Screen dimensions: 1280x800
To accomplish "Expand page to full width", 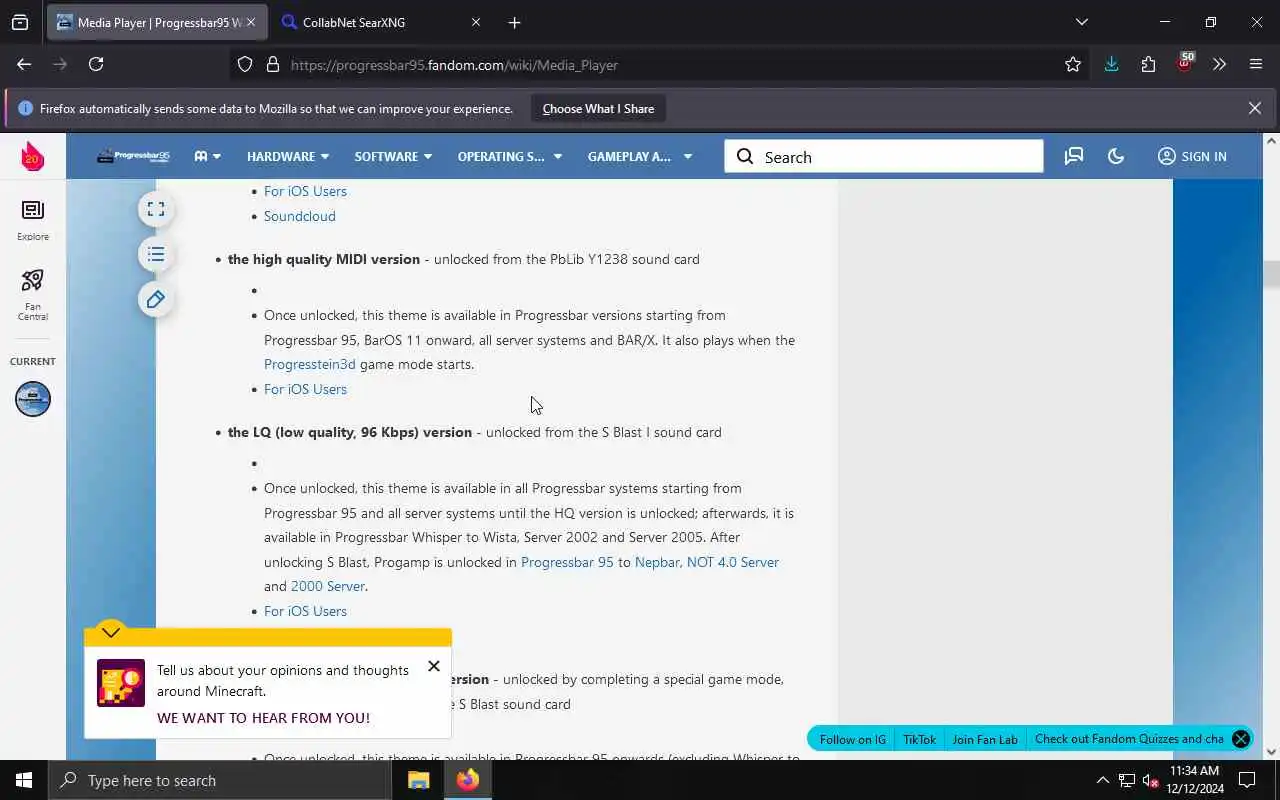I will (x=156, y=209).
